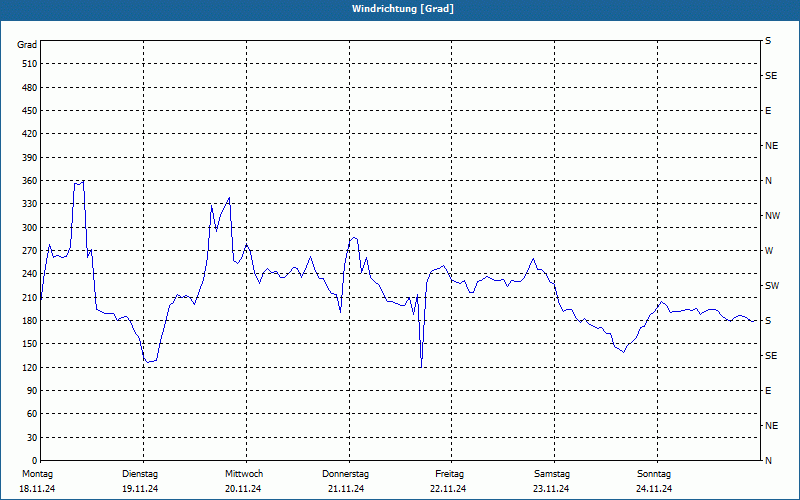Click the NE compass label at 30 degrees
The height and width of the screenshot is (500, 800).
771,426
